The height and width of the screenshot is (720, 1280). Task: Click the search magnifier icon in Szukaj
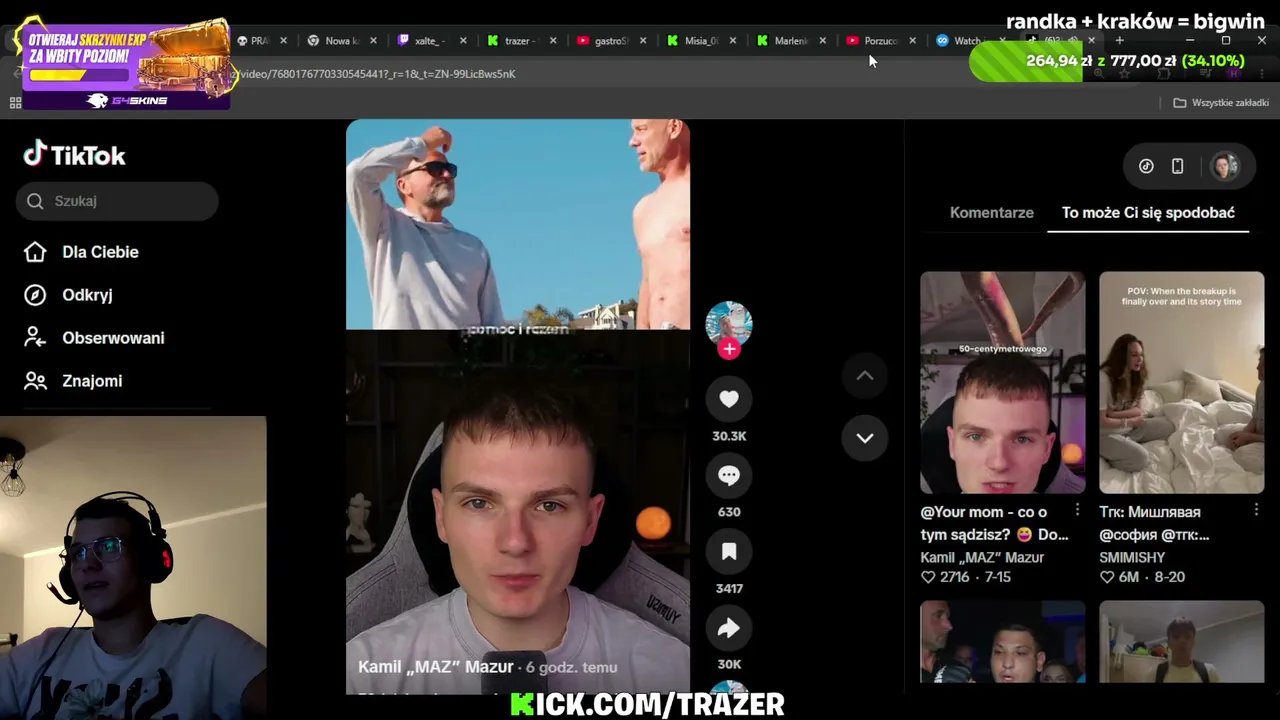(x=35, y=201)
